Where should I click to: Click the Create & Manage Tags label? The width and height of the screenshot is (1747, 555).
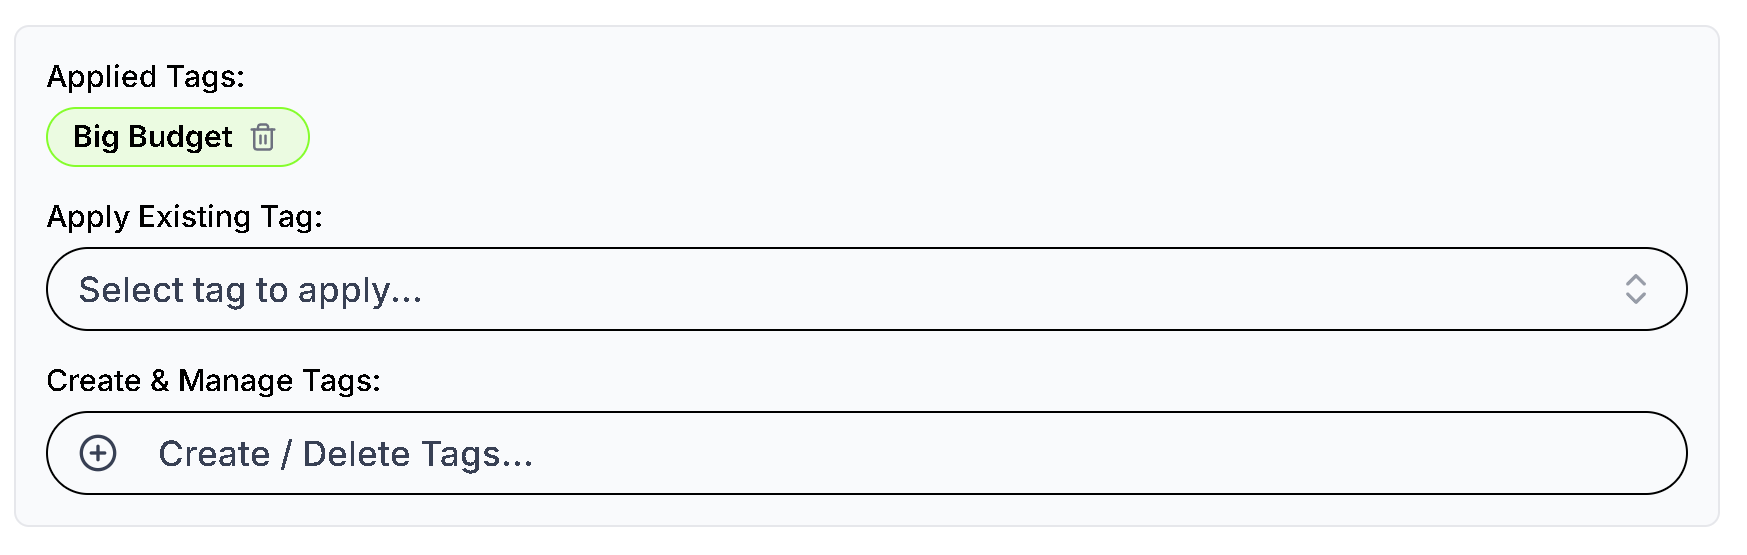(x=214, y=381)
